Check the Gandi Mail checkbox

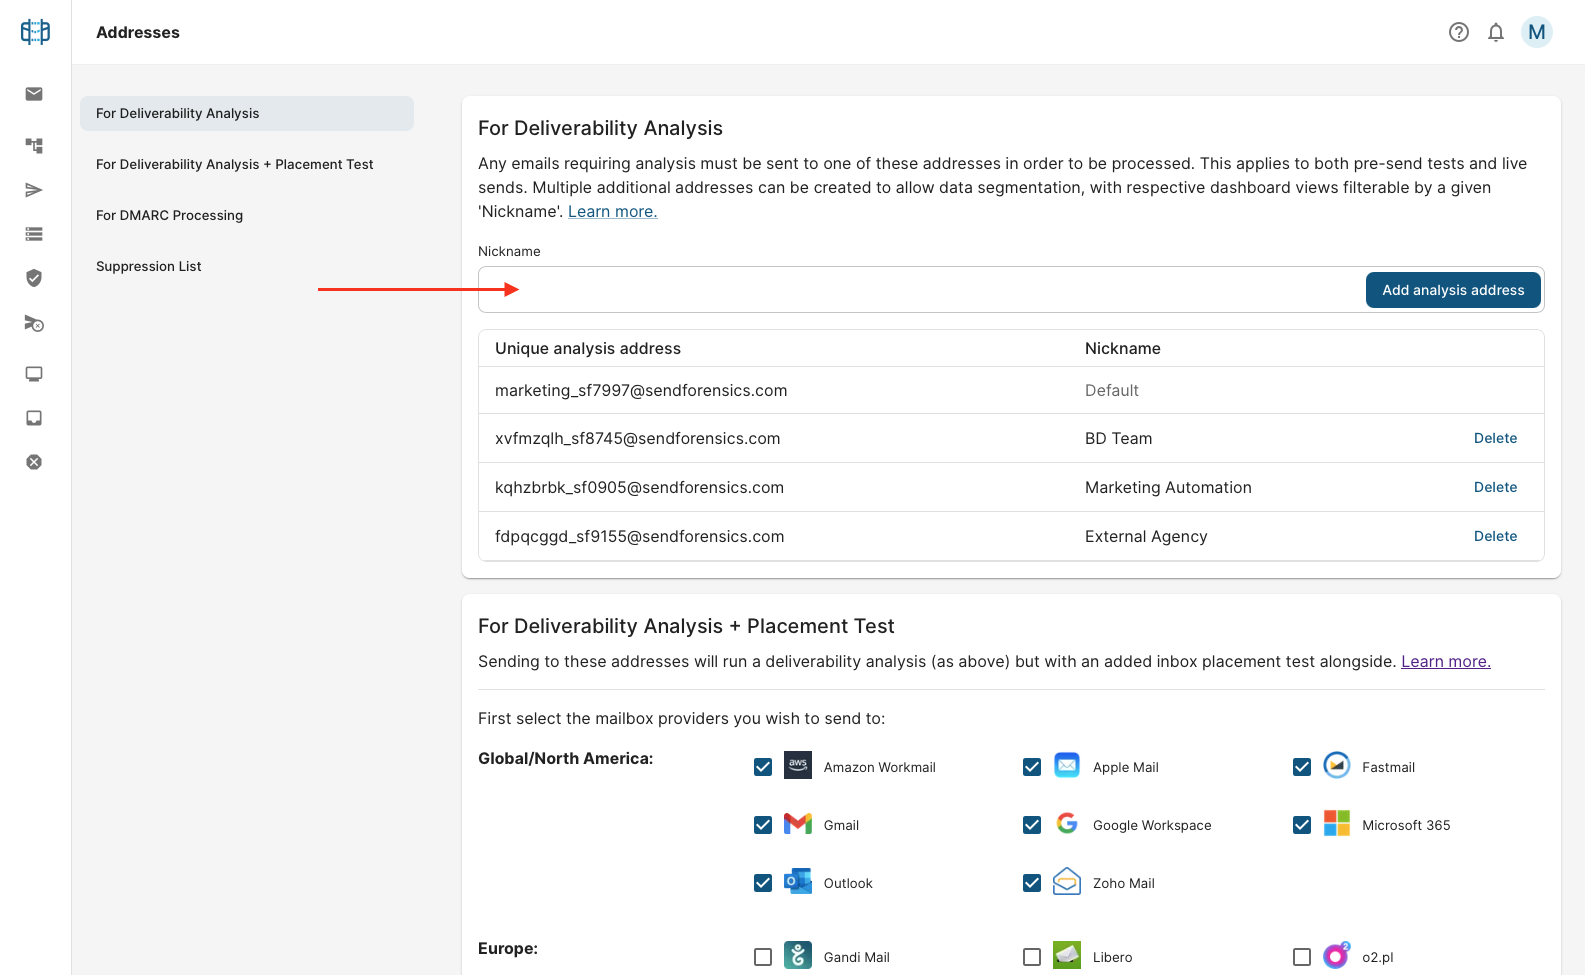[x=763, y=957]
